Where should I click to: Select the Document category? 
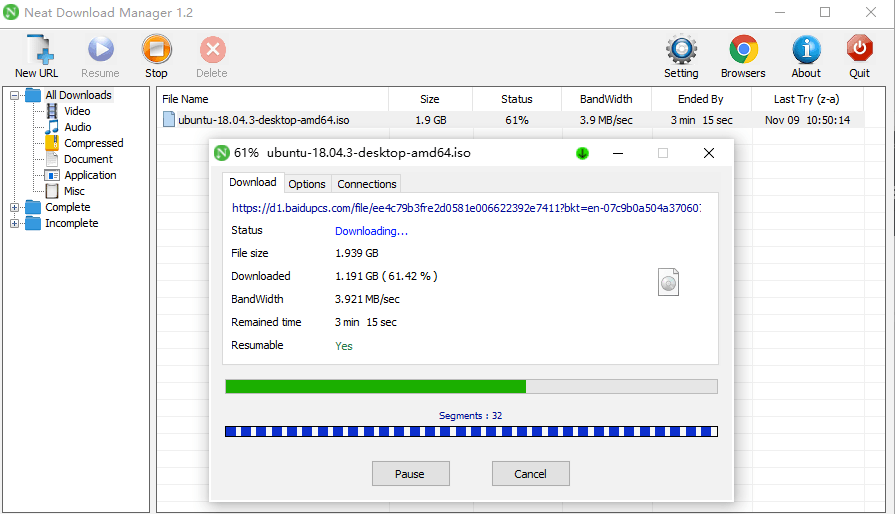click(x=88, y=159)
